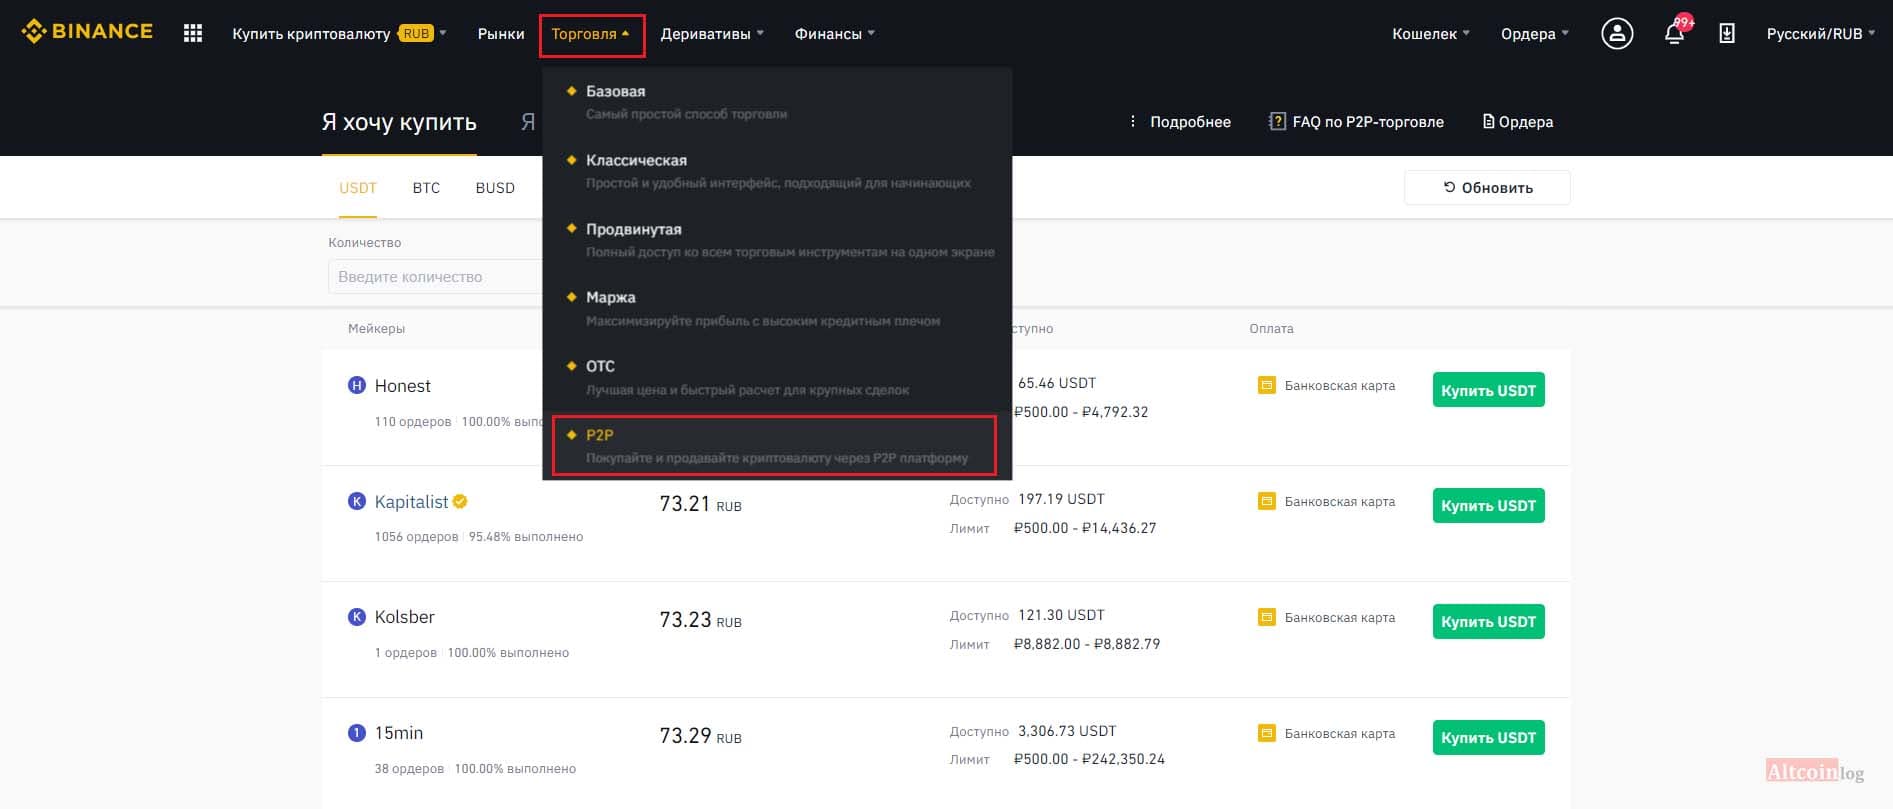The height and width of the screenshot is (809, 1893).
Task: Select Маржа trading option
Action: coord(777,308)
